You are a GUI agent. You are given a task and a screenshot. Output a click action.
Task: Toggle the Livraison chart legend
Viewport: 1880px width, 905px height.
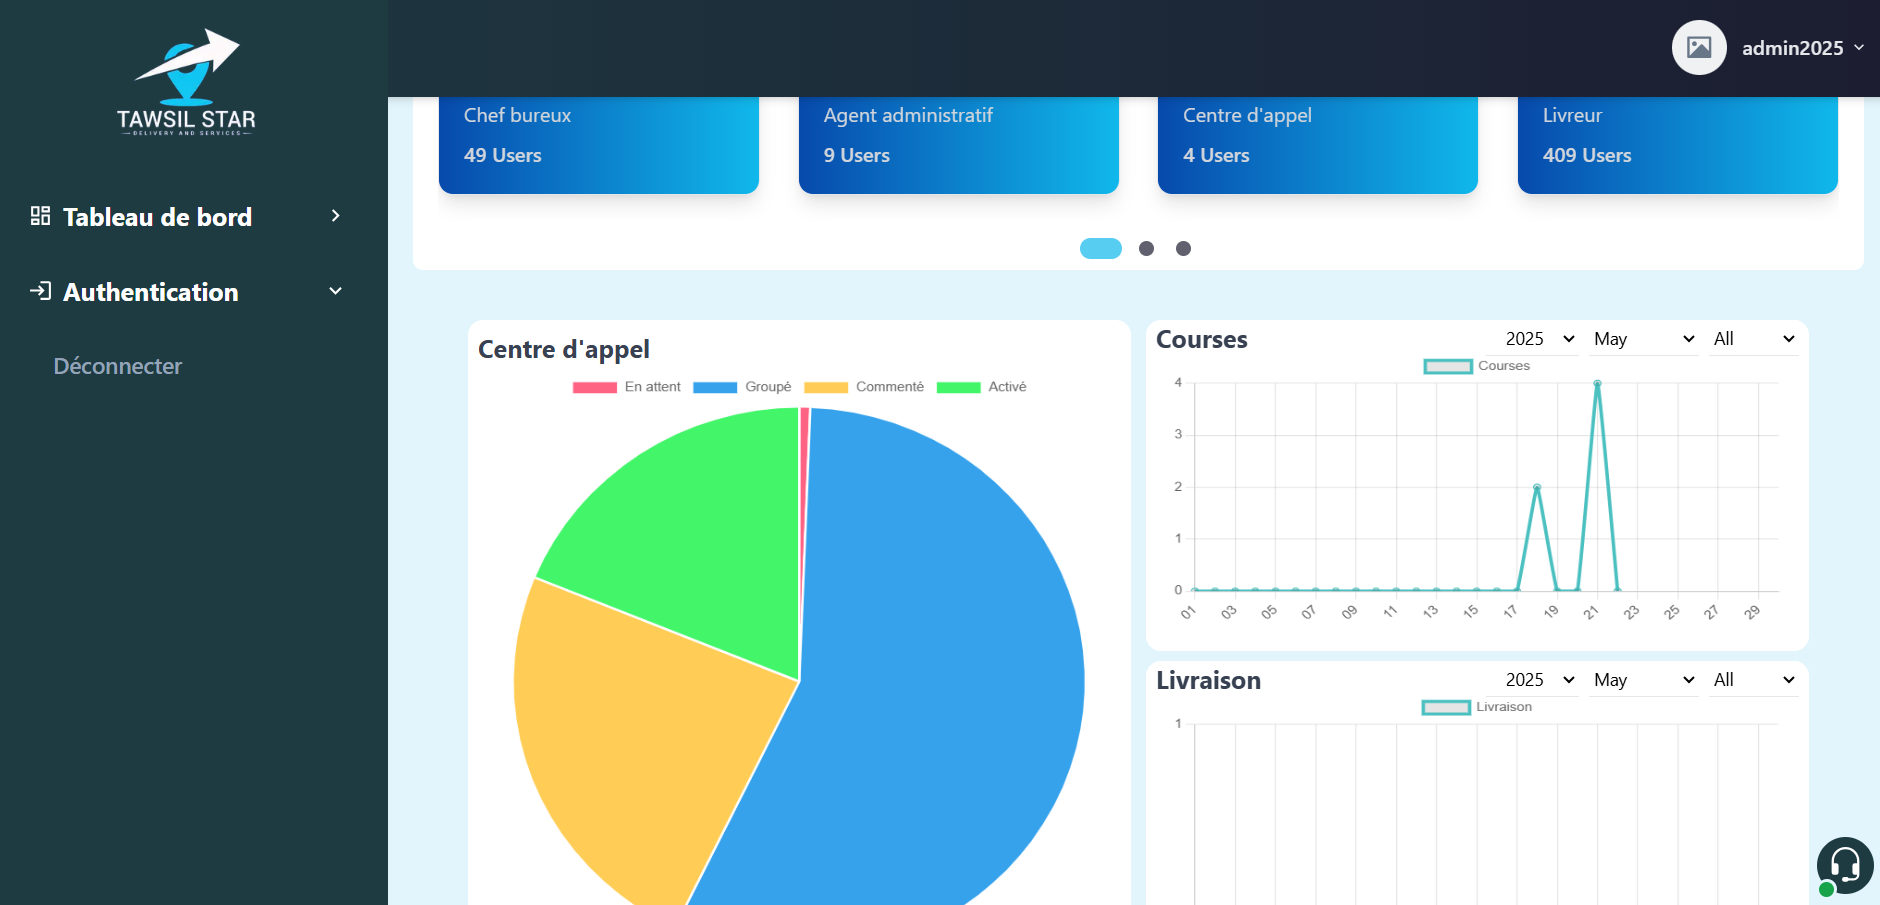pyautogui.click(x=1477, y=707)
